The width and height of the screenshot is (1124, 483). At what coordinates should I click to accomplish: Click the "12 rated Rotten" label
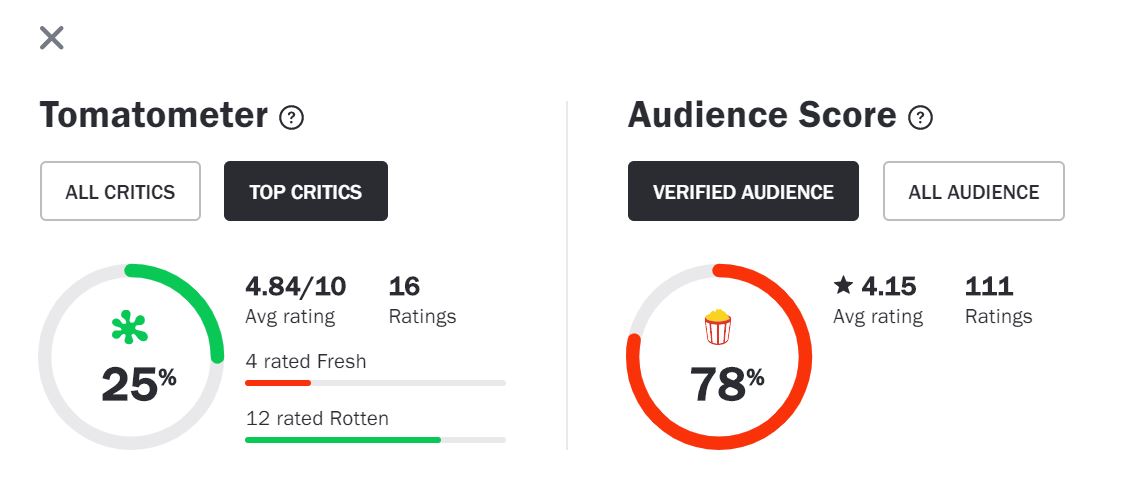(x=317, y=418)
